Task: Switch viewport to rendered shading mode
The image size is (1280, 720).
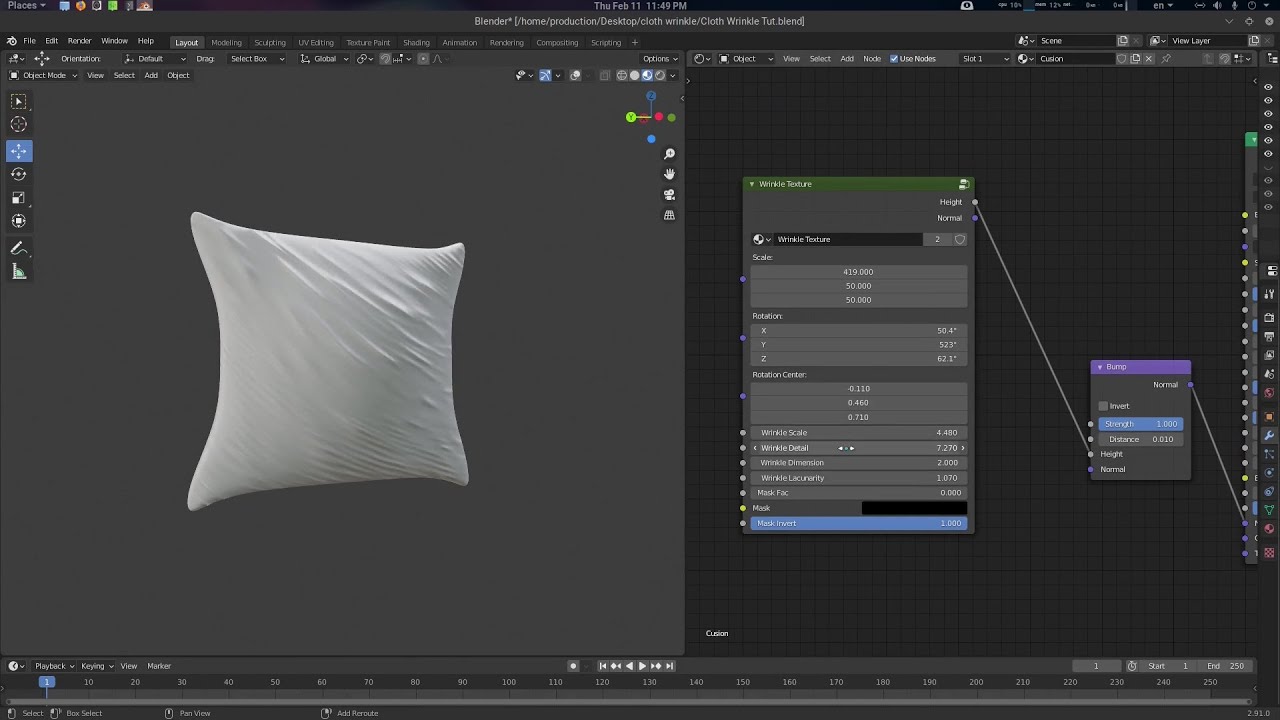Action: pos(660,75)
